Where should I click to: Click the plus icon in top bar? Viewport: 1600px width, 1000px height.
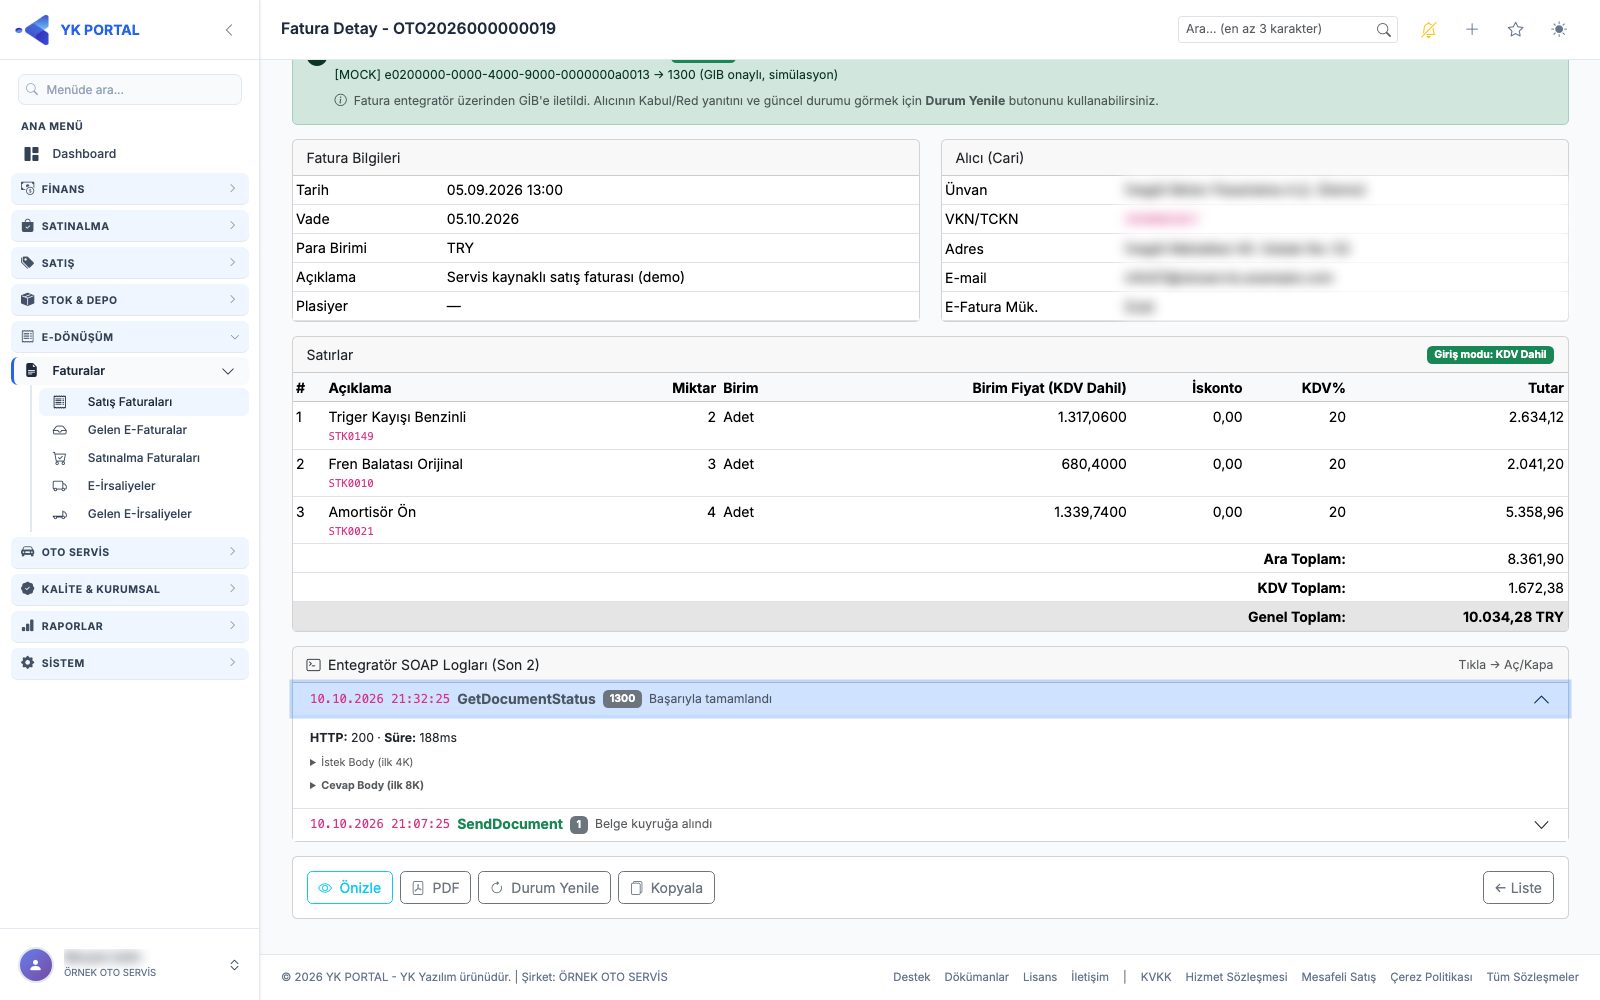pyautogui.click(x=1472, y=30)
